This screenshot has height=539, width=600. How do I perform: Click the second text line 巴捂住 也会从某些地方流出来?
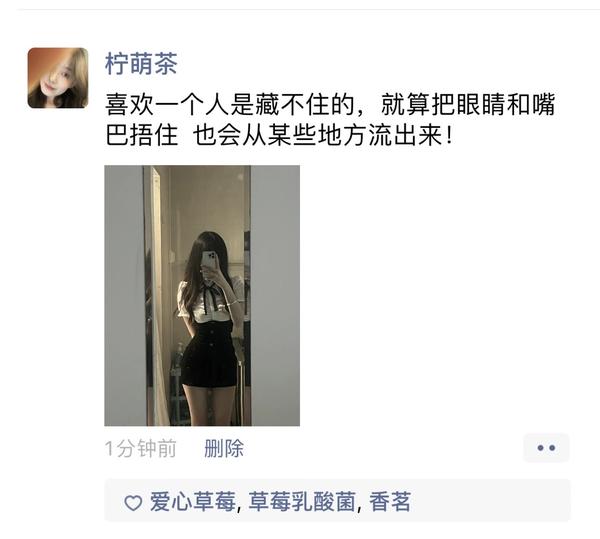click(x=279, y=135)
